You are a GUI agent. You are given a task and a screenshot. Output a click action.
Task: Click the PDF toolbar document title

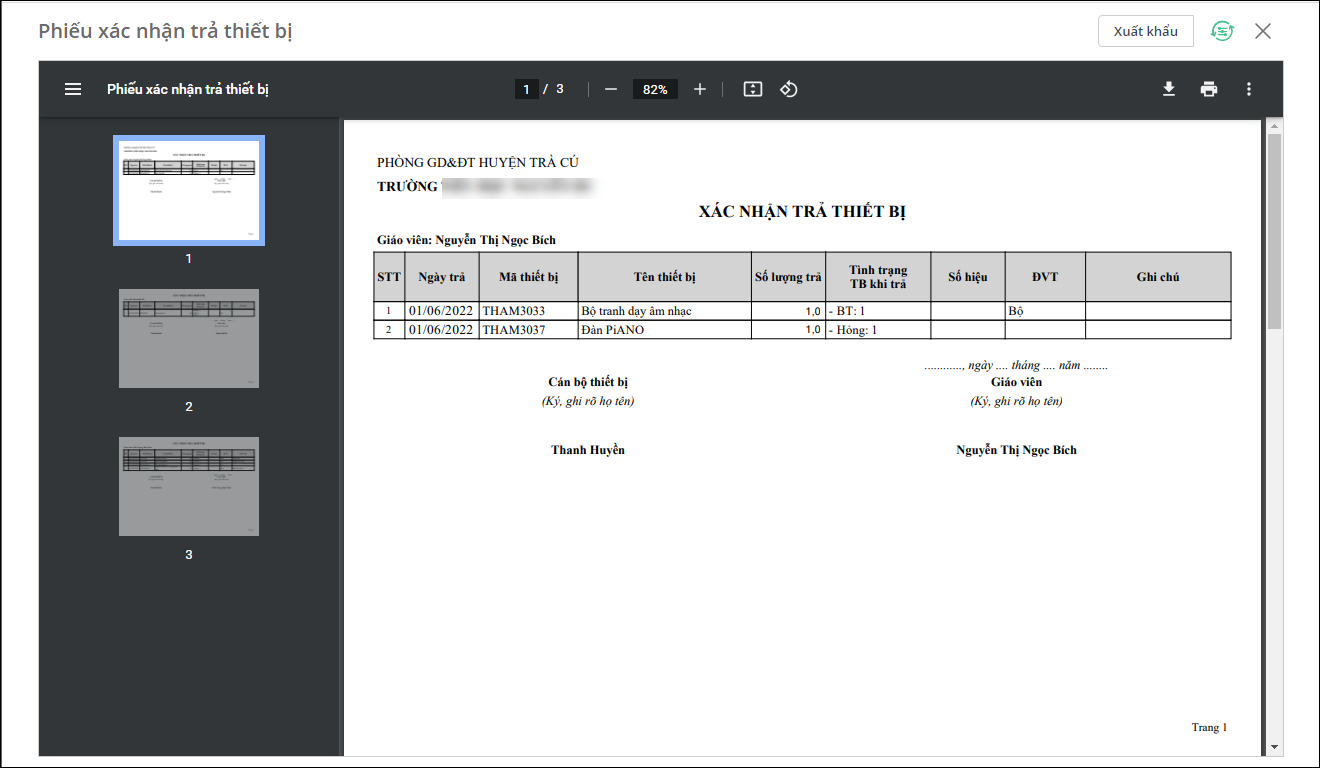click(188, 89)
